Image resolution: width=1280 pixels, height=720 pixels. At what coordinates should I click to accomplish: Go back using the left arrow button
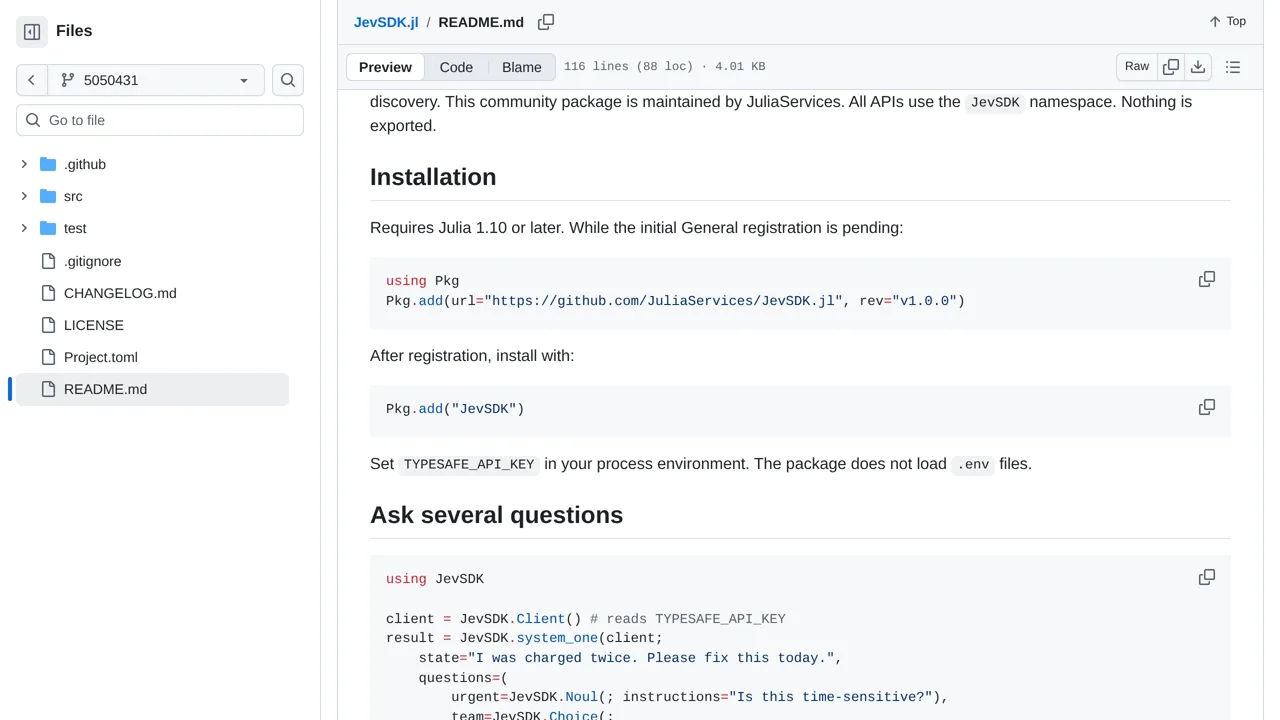point(32,80)
